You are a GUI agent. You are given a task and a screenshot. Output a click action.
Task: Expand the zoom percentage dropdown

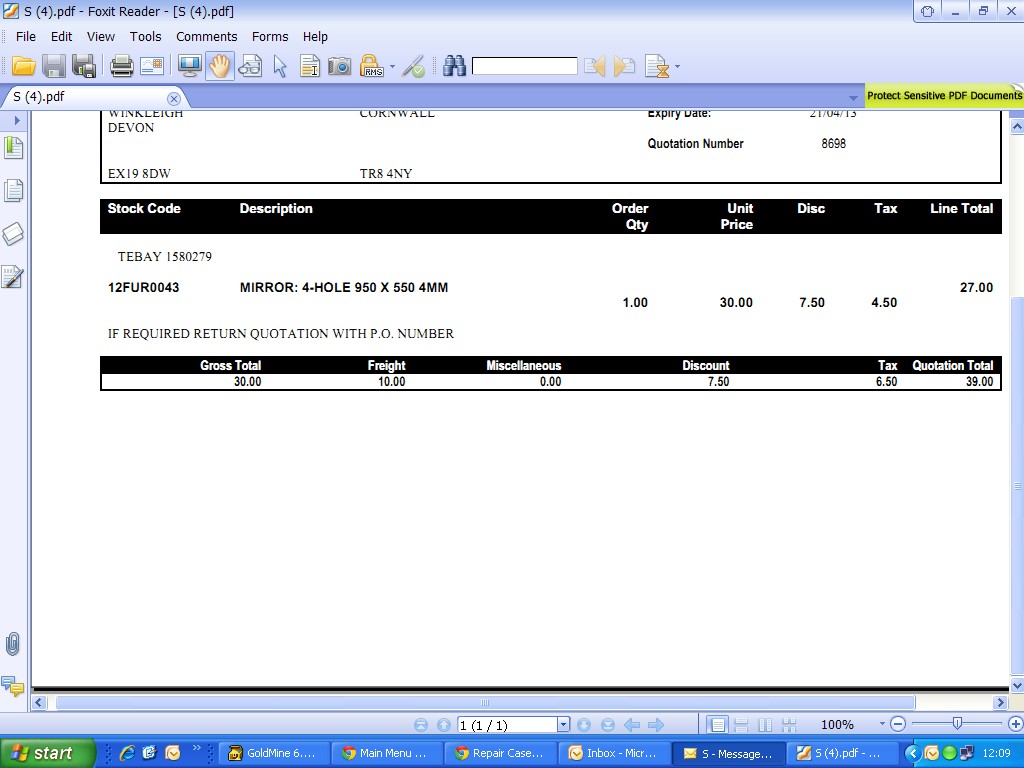click(882, 725)
